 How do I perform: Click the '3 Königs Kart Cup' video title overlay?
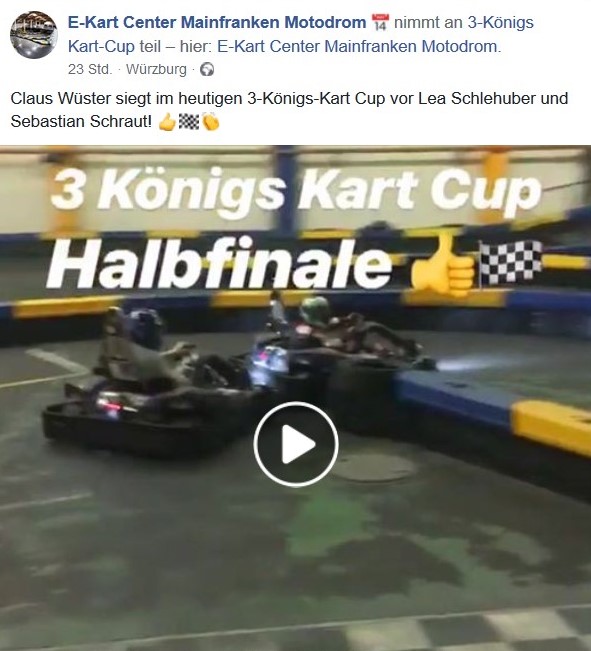[297, 193]
